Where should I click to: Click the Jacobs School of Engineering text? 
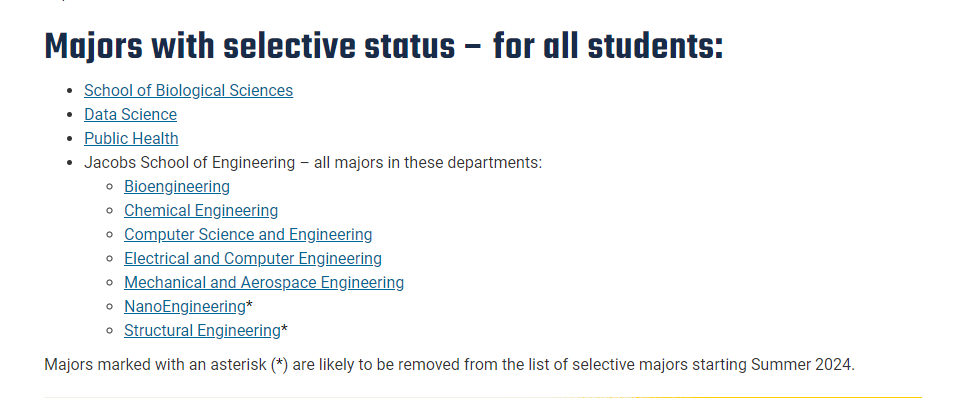click(190, 162)
